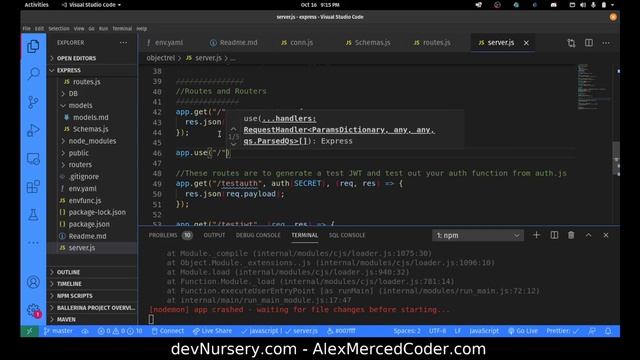Viewport: 640px width, 360px height.
Task: Close the server.js editor tab
Action: (526, 42)
